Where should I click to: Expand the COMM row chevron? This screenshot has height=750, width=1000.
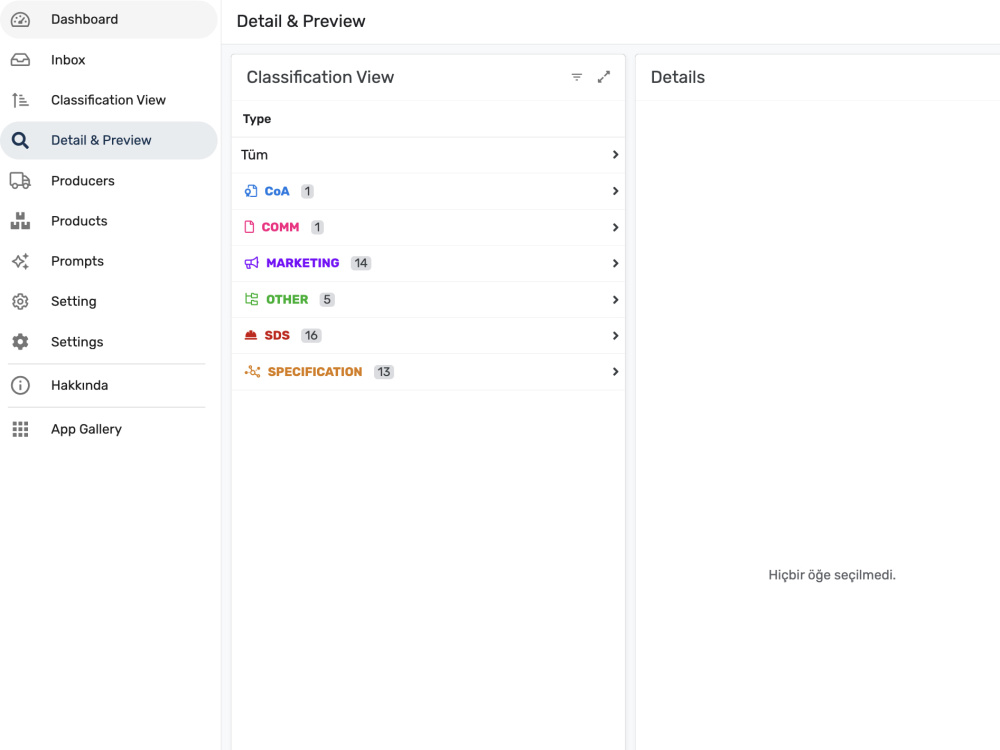click(x=615, y=228)
